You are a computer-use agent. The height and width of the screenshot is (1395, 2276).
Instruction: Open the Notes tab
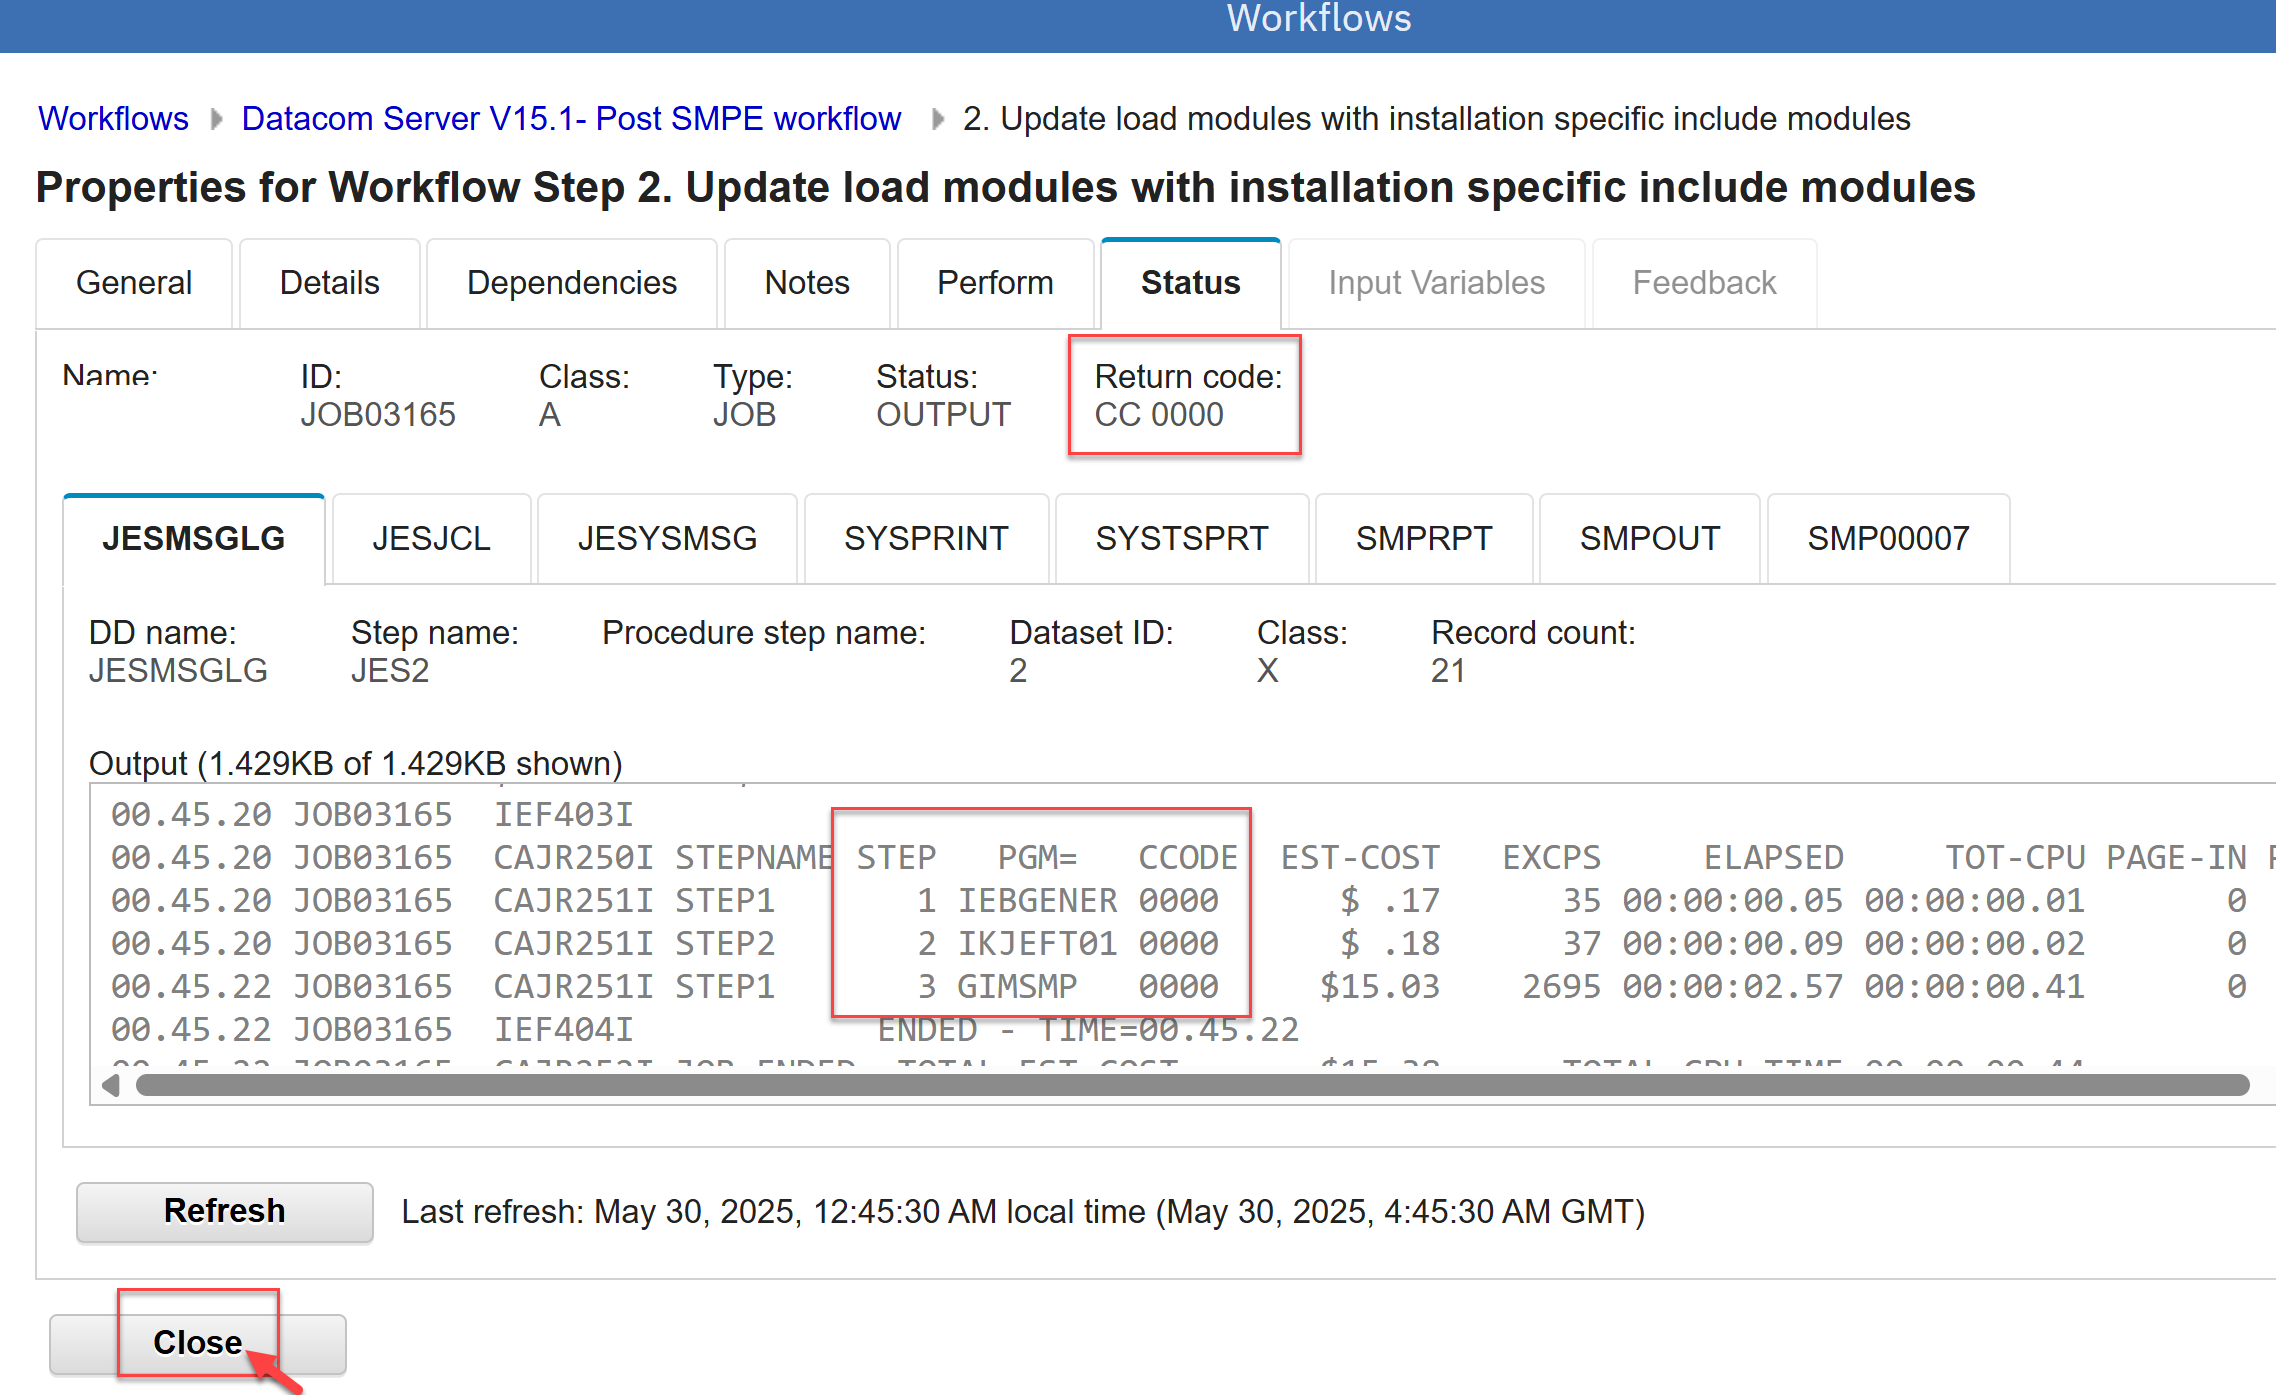tap(806, 283)
